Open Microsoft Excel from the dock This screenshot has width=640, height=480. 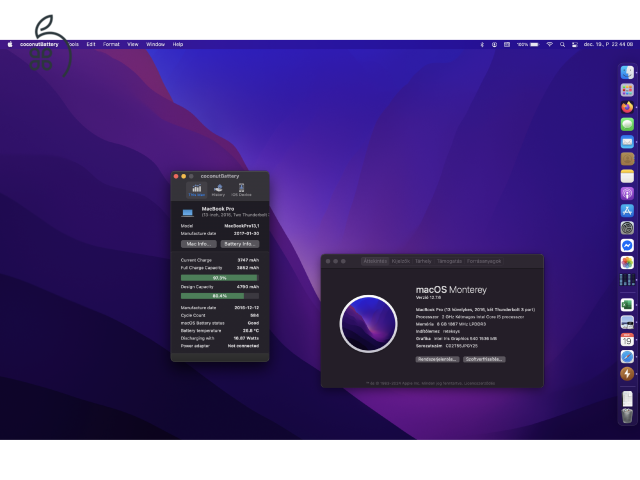627,304
